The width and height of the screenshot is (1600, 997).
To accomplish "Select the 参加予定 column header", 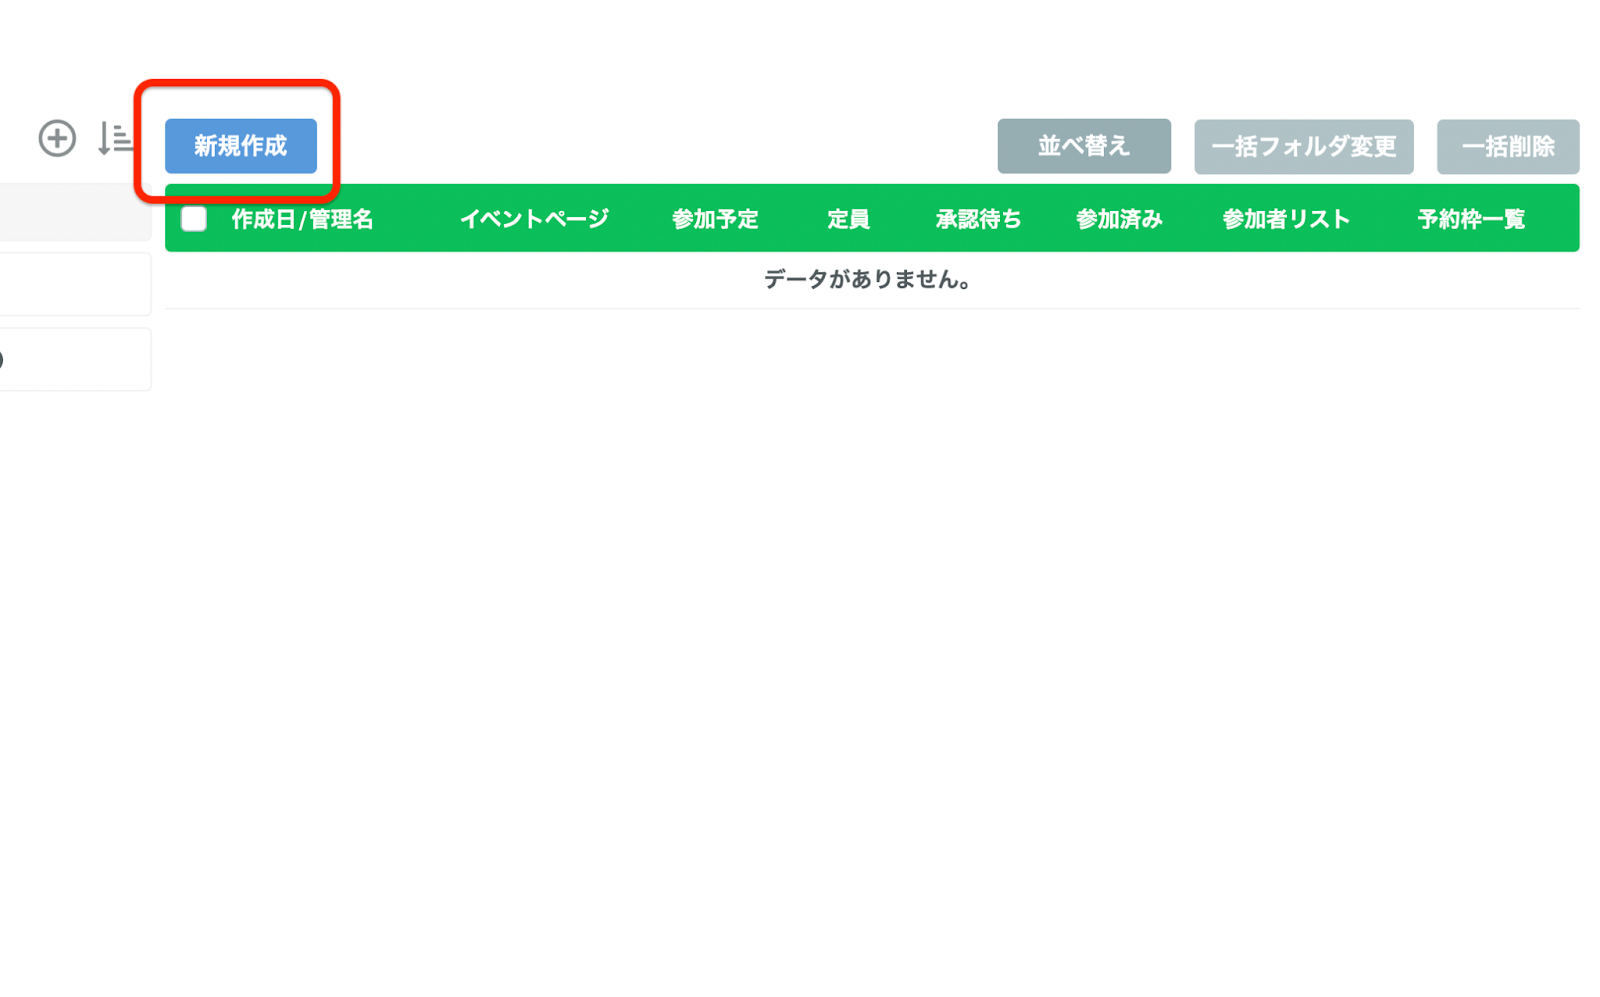I will tap(715, 219).
